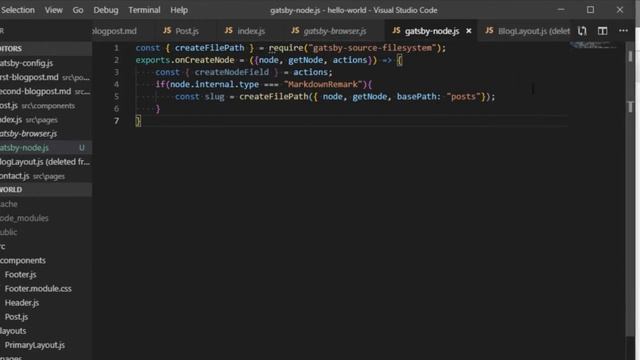The image size is (640, 360).
Task: Click basePath property on line 5
Action: (417, 97)
